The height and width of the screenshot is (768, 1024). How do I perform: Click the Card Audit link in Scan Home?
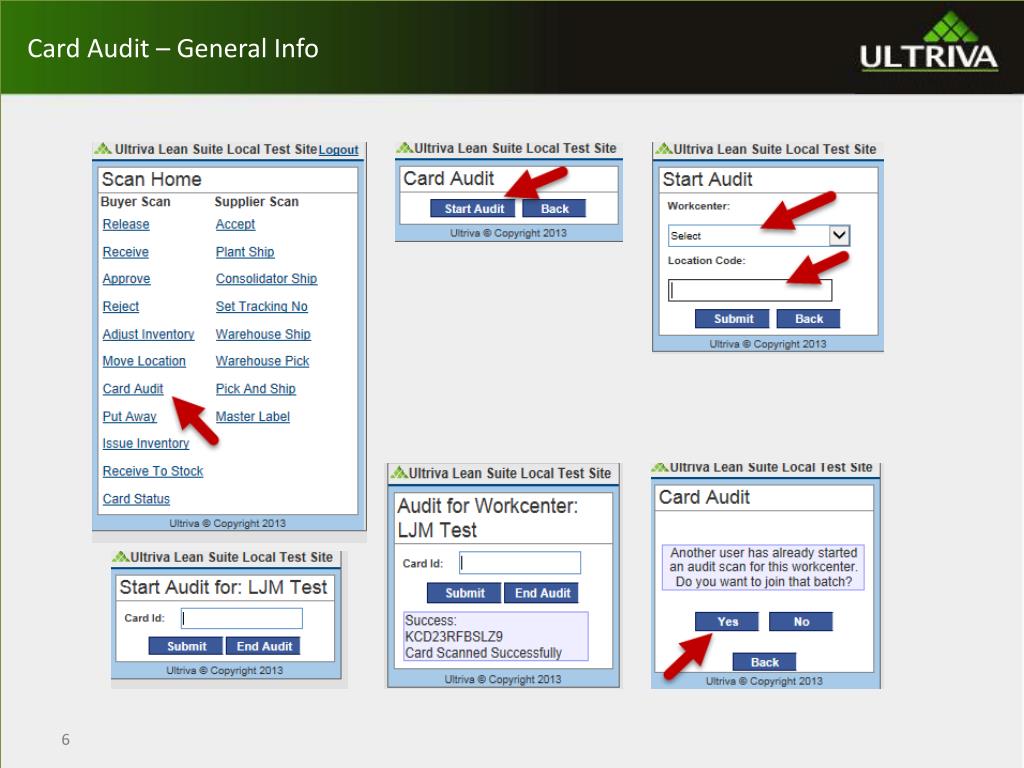[133, 389]
